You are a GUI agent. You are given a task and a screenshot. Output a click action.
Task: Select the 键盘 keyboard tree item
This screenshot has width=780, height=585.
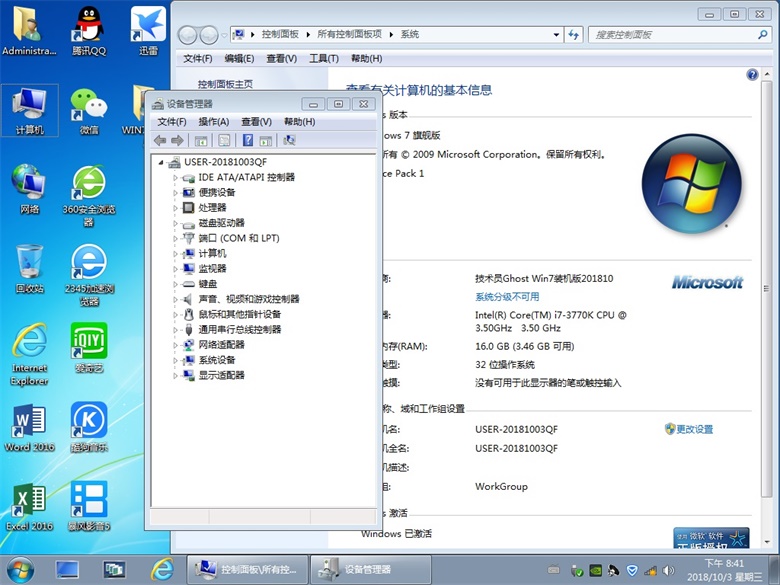pos(207,284)
